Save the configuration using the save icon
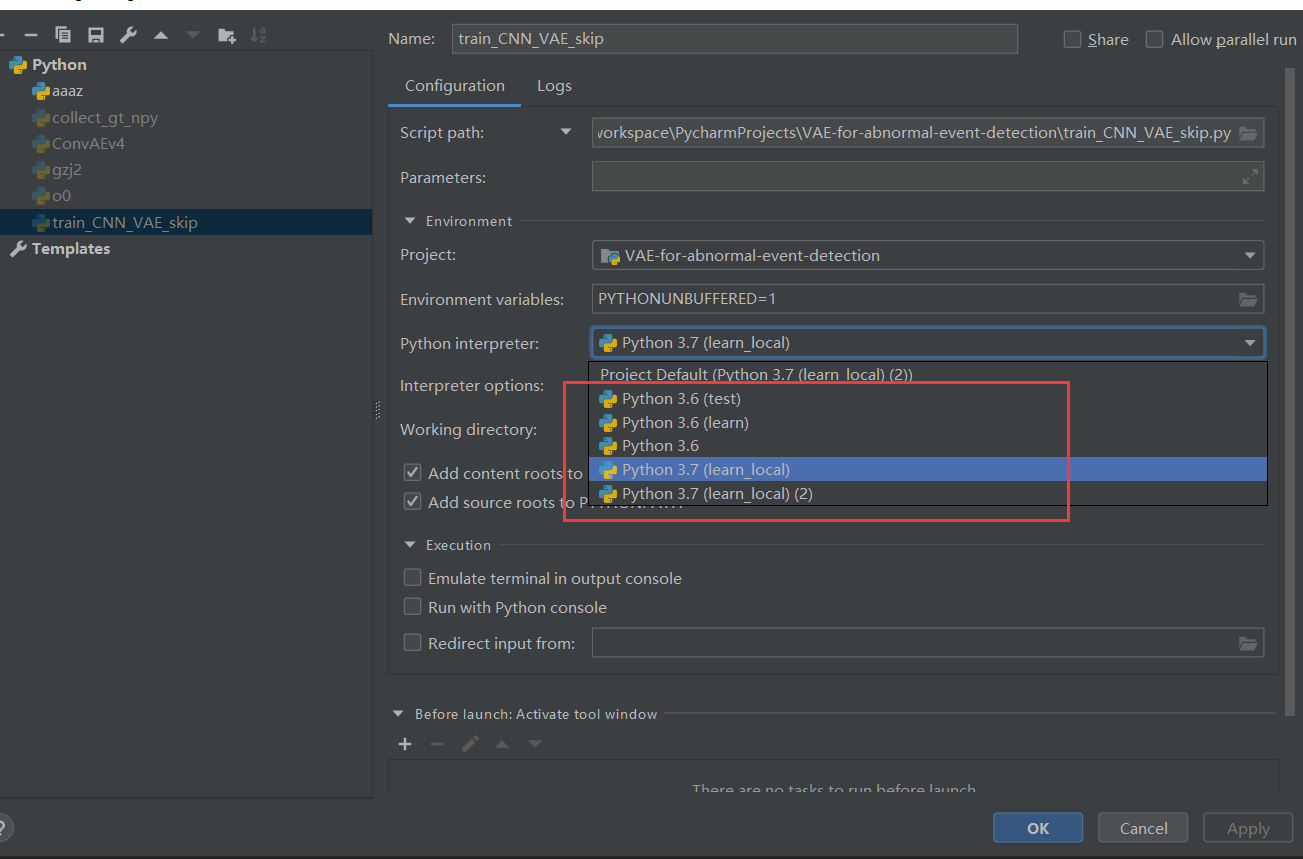Viewport: 1303px width, 859px height. click(x=95, y=33)
